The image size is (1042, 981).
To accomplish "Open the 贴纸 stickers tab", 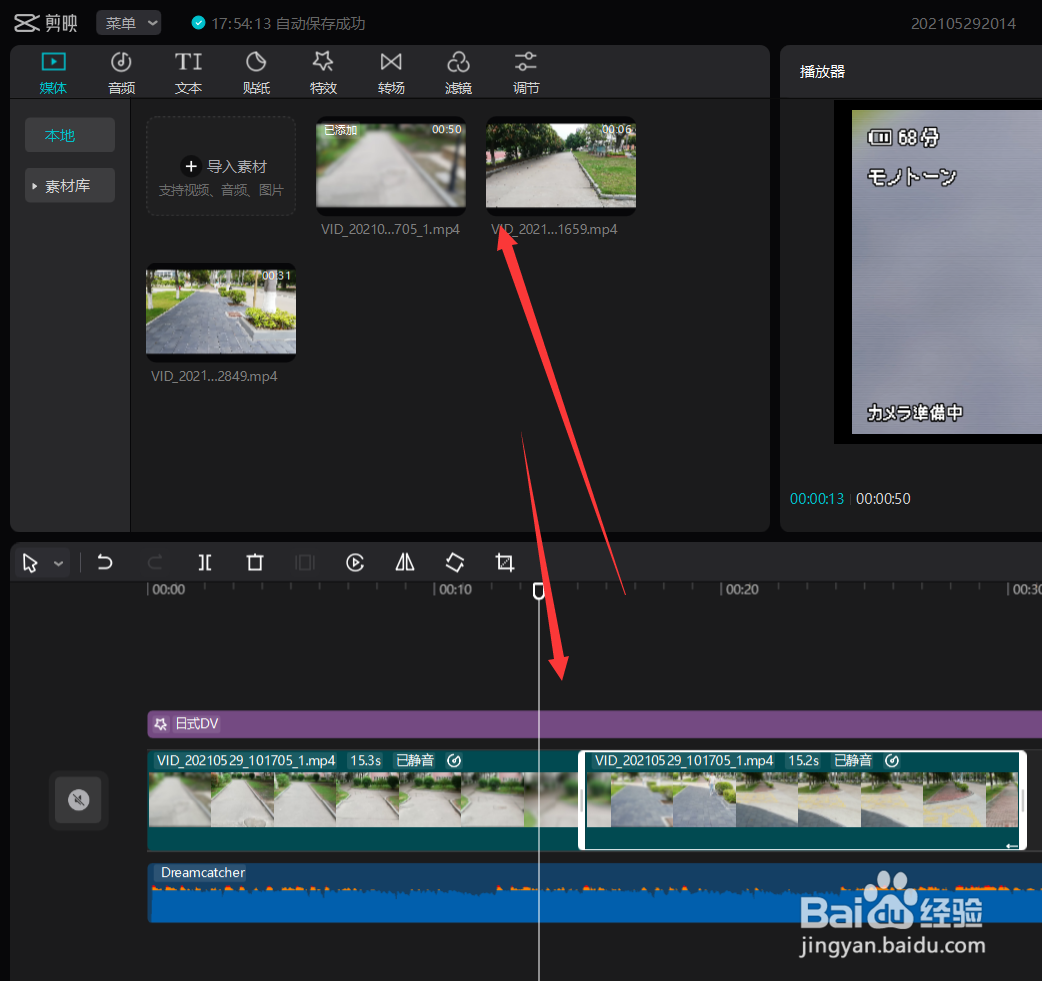I will [x=256, y=73].
